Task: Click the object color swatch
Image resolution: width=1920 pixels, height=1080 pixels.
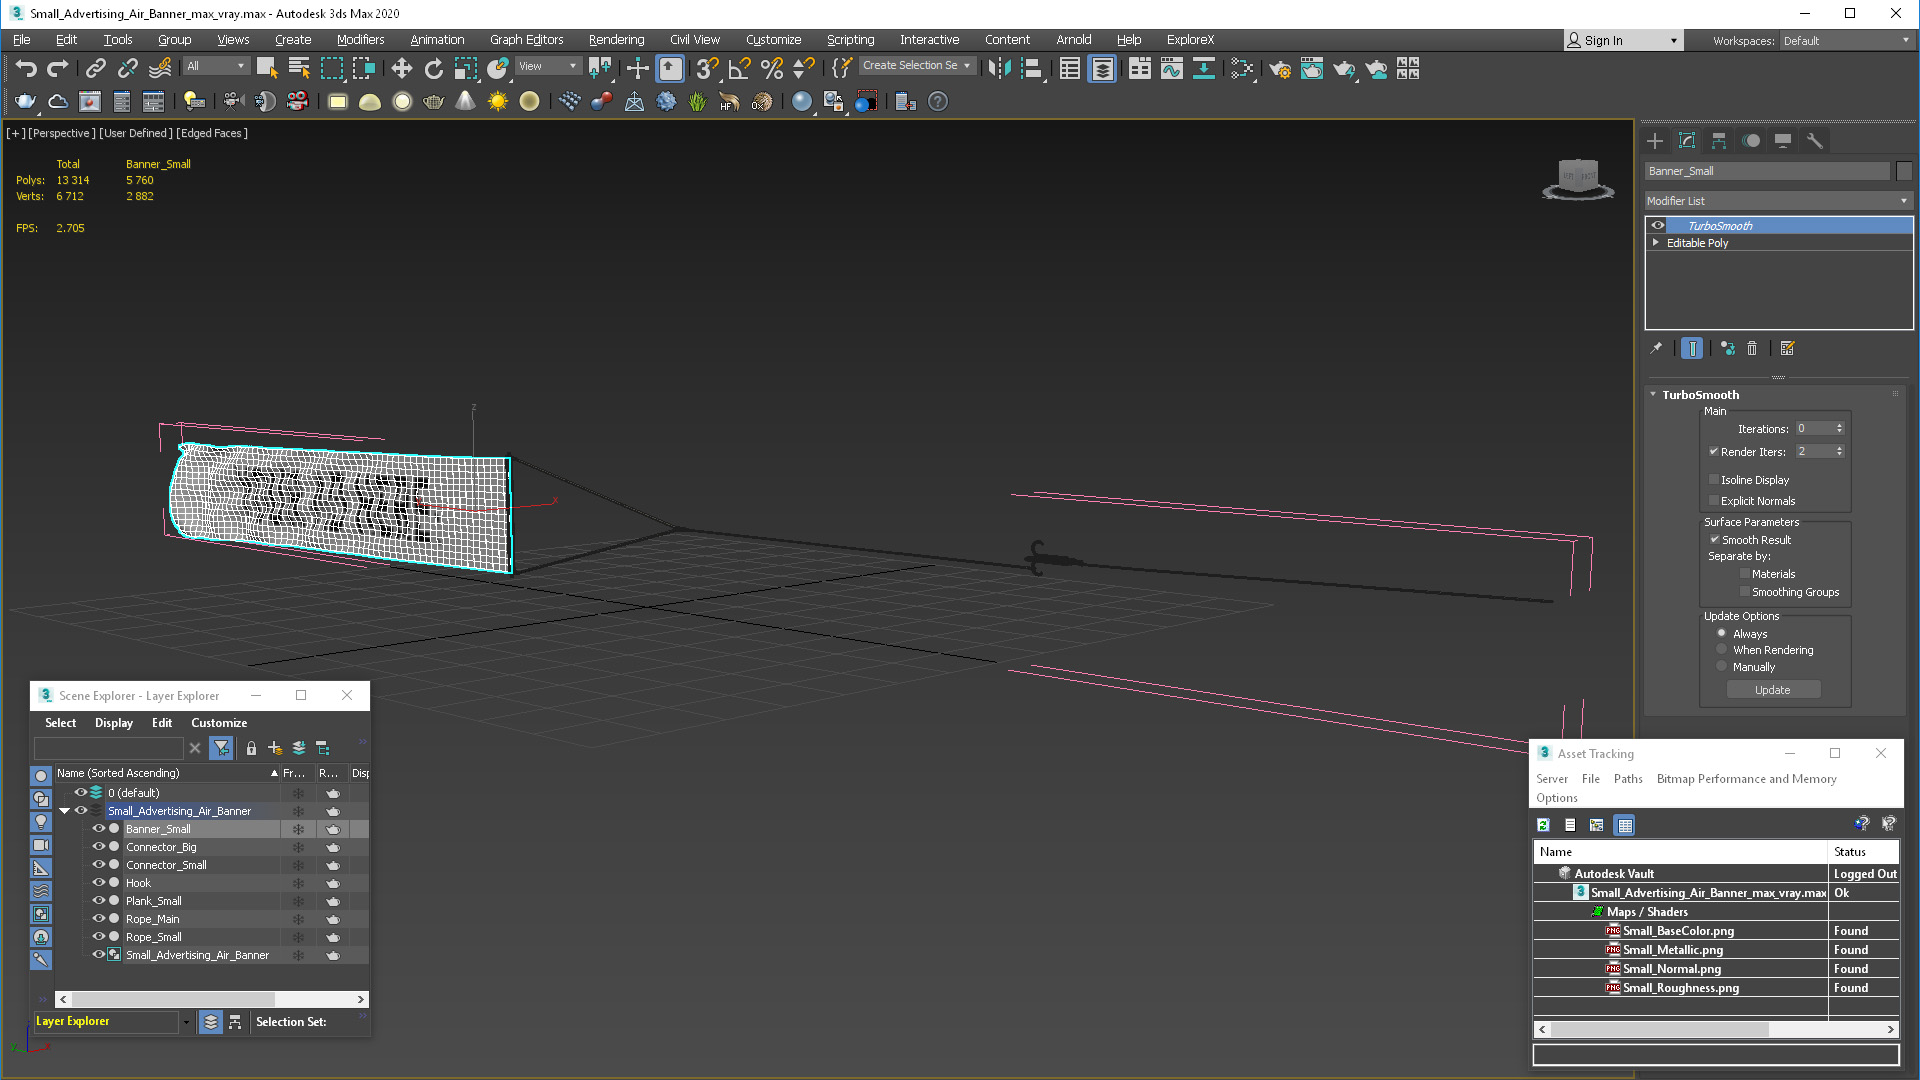Action: (x=1904, y=171)
